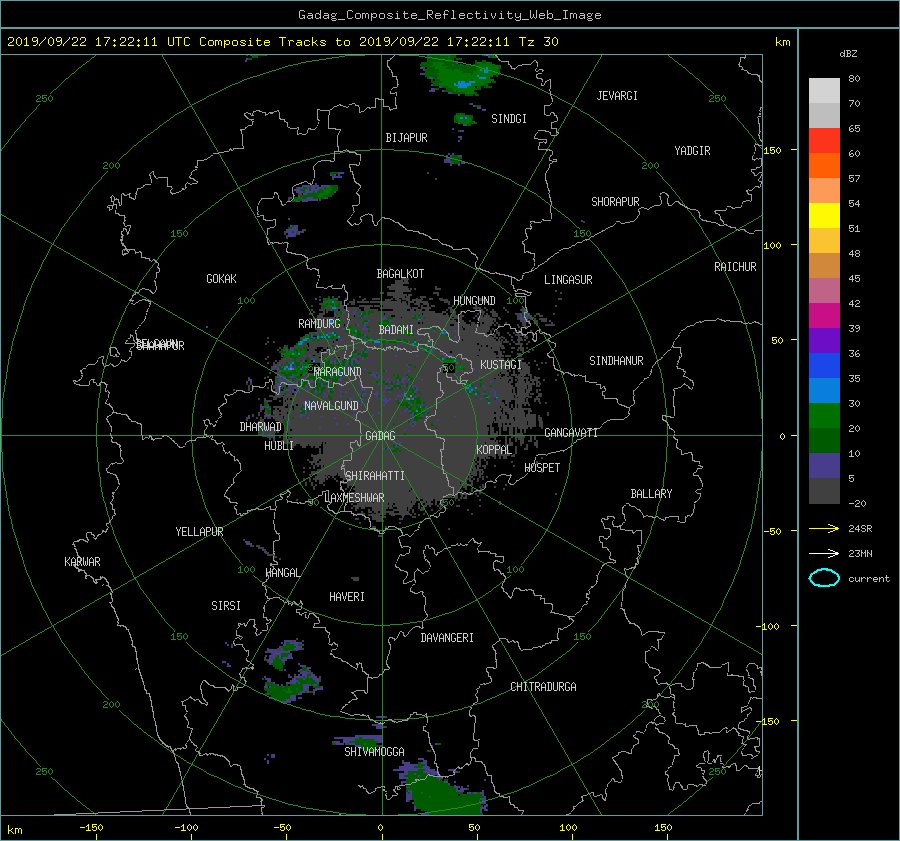Select the purple 36 dBZ legend color
The width and height of the screenshot is (900, 841).
coord(824,341)
